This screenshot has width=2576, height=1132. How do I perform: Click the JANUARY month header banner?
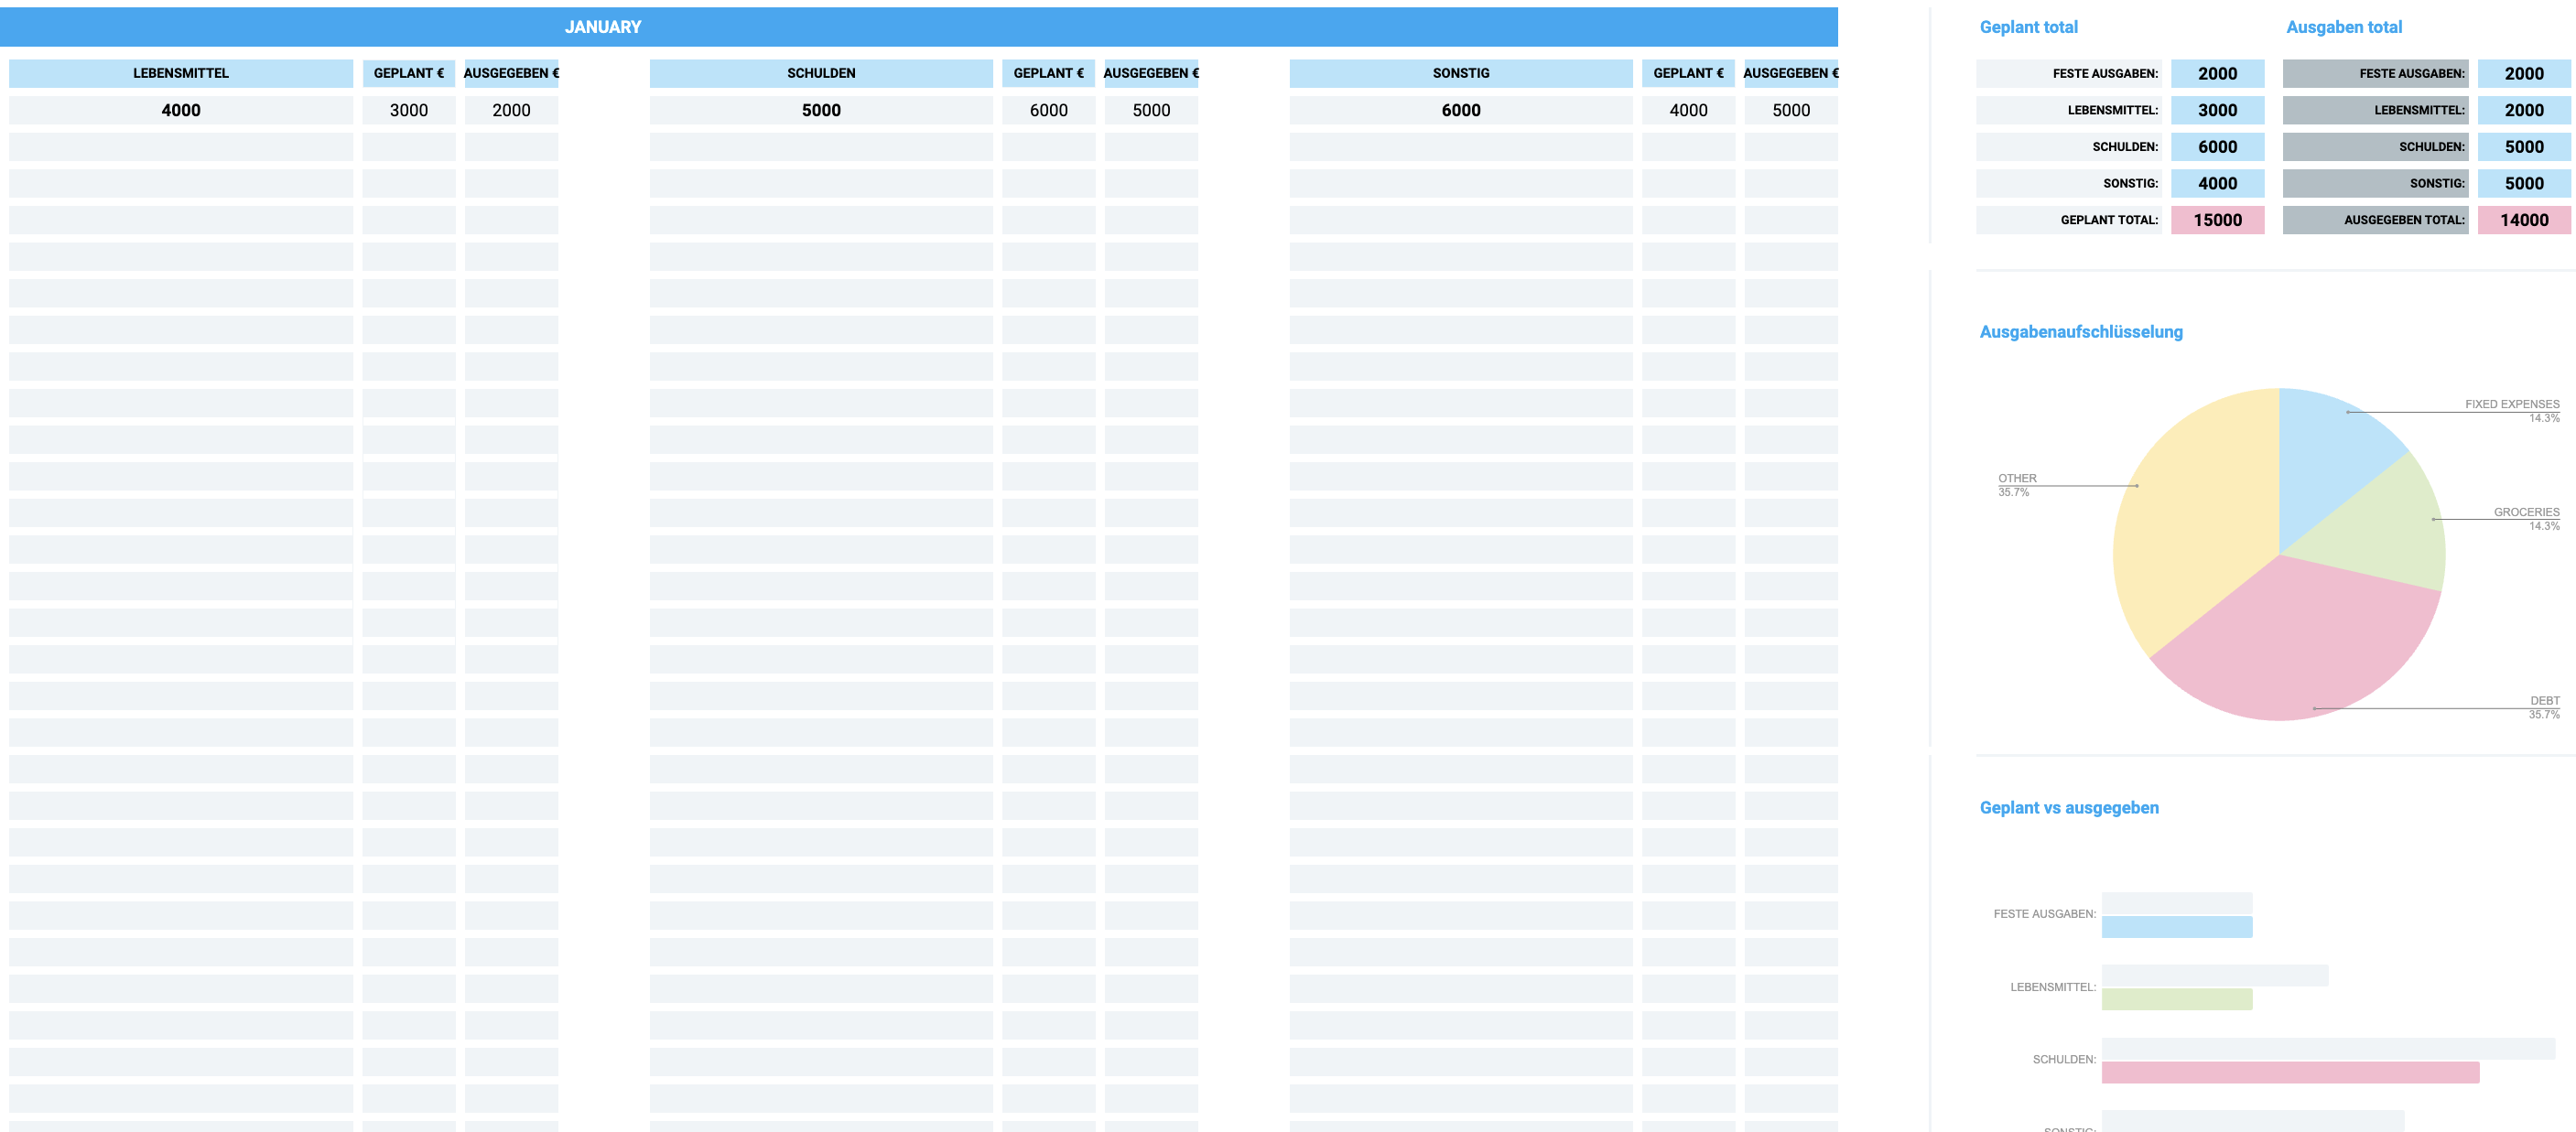coord(918,27)
